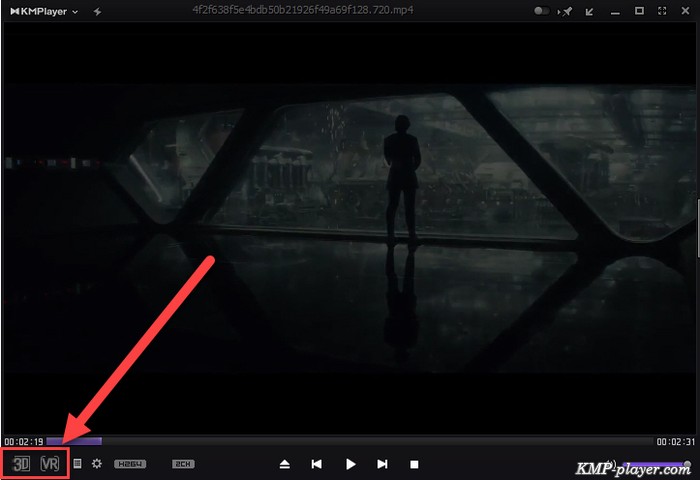
Task: Pin window always on top
Action: point(566,12)
